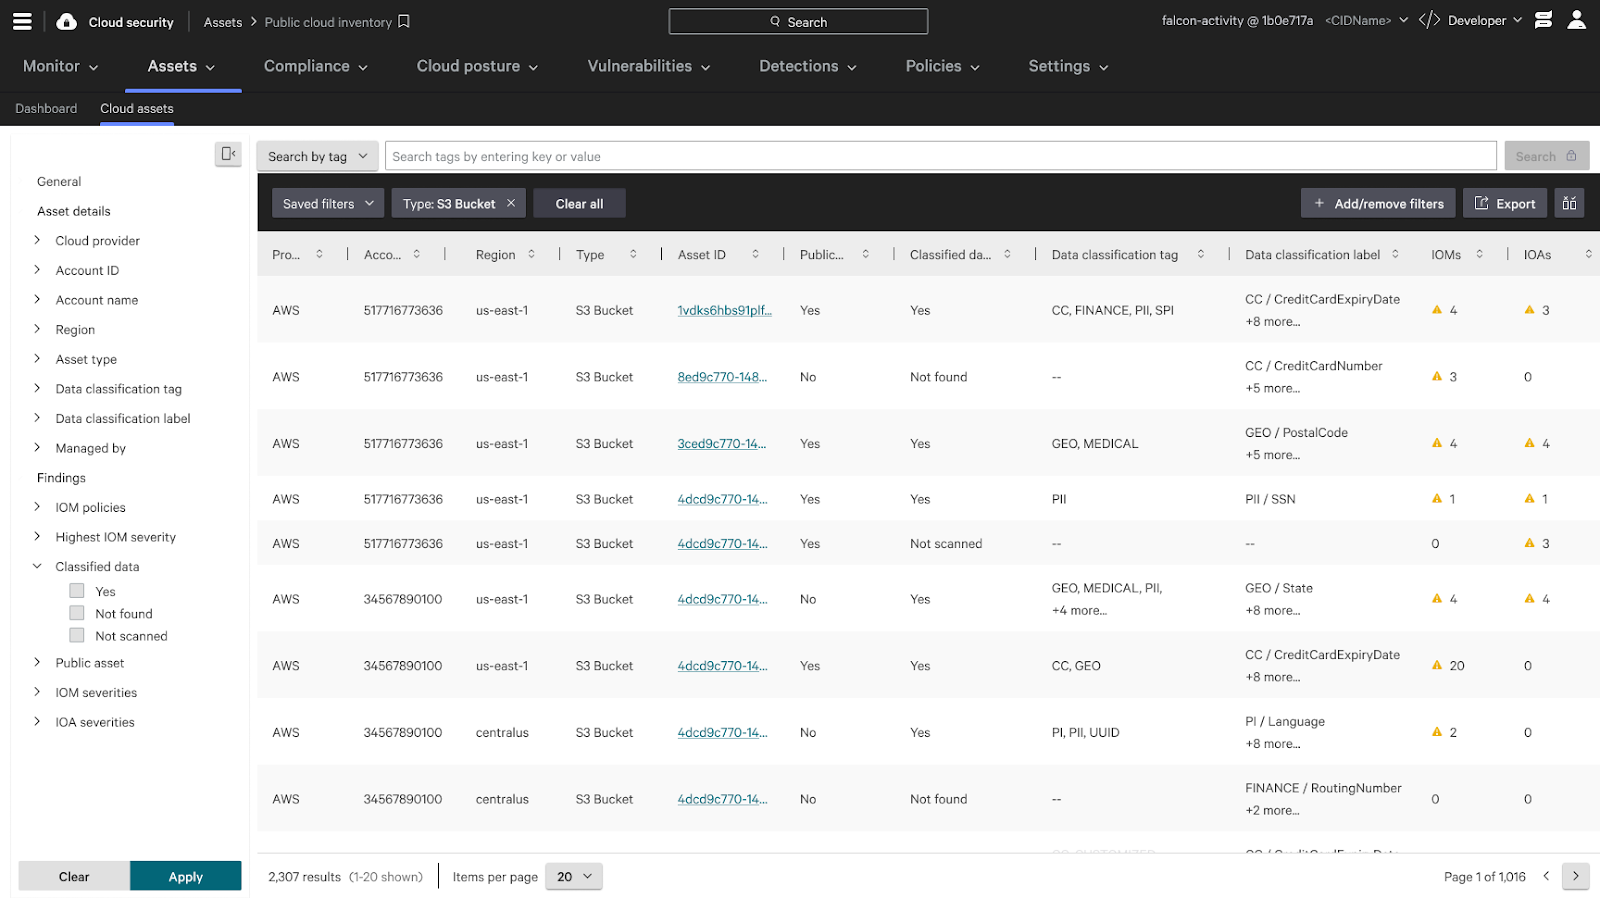Open asset link 8ed9c770-148
Screen dimensions: 1600x898
(x=722, y=377)
